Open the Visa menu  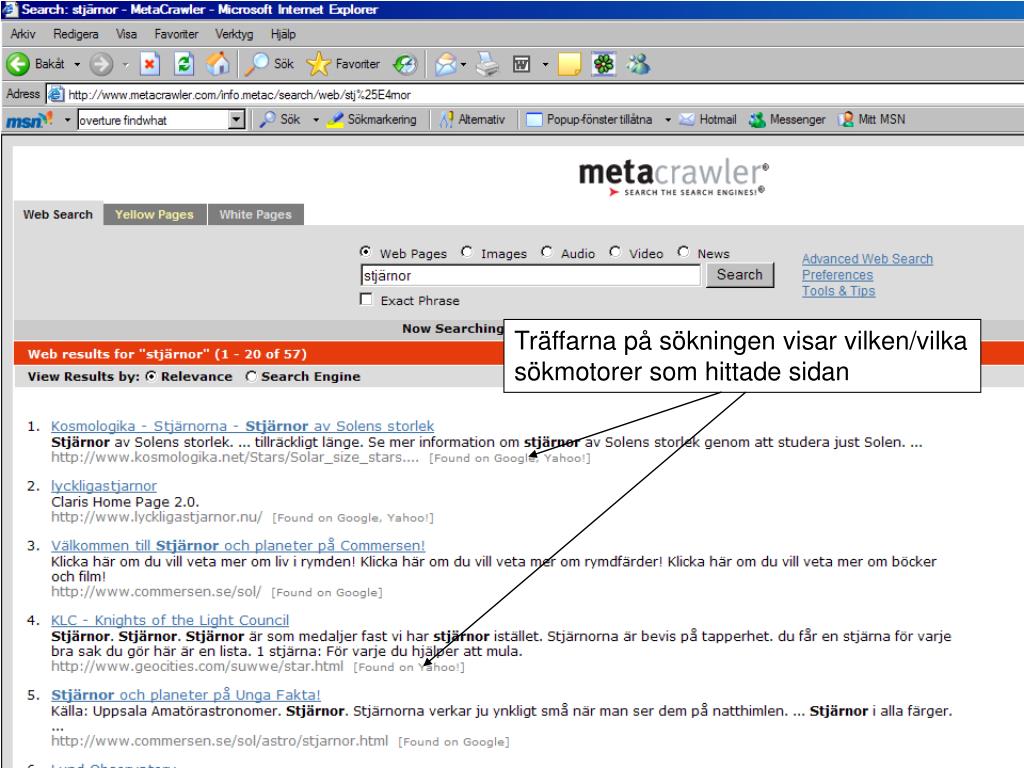[x=126, y=34]
